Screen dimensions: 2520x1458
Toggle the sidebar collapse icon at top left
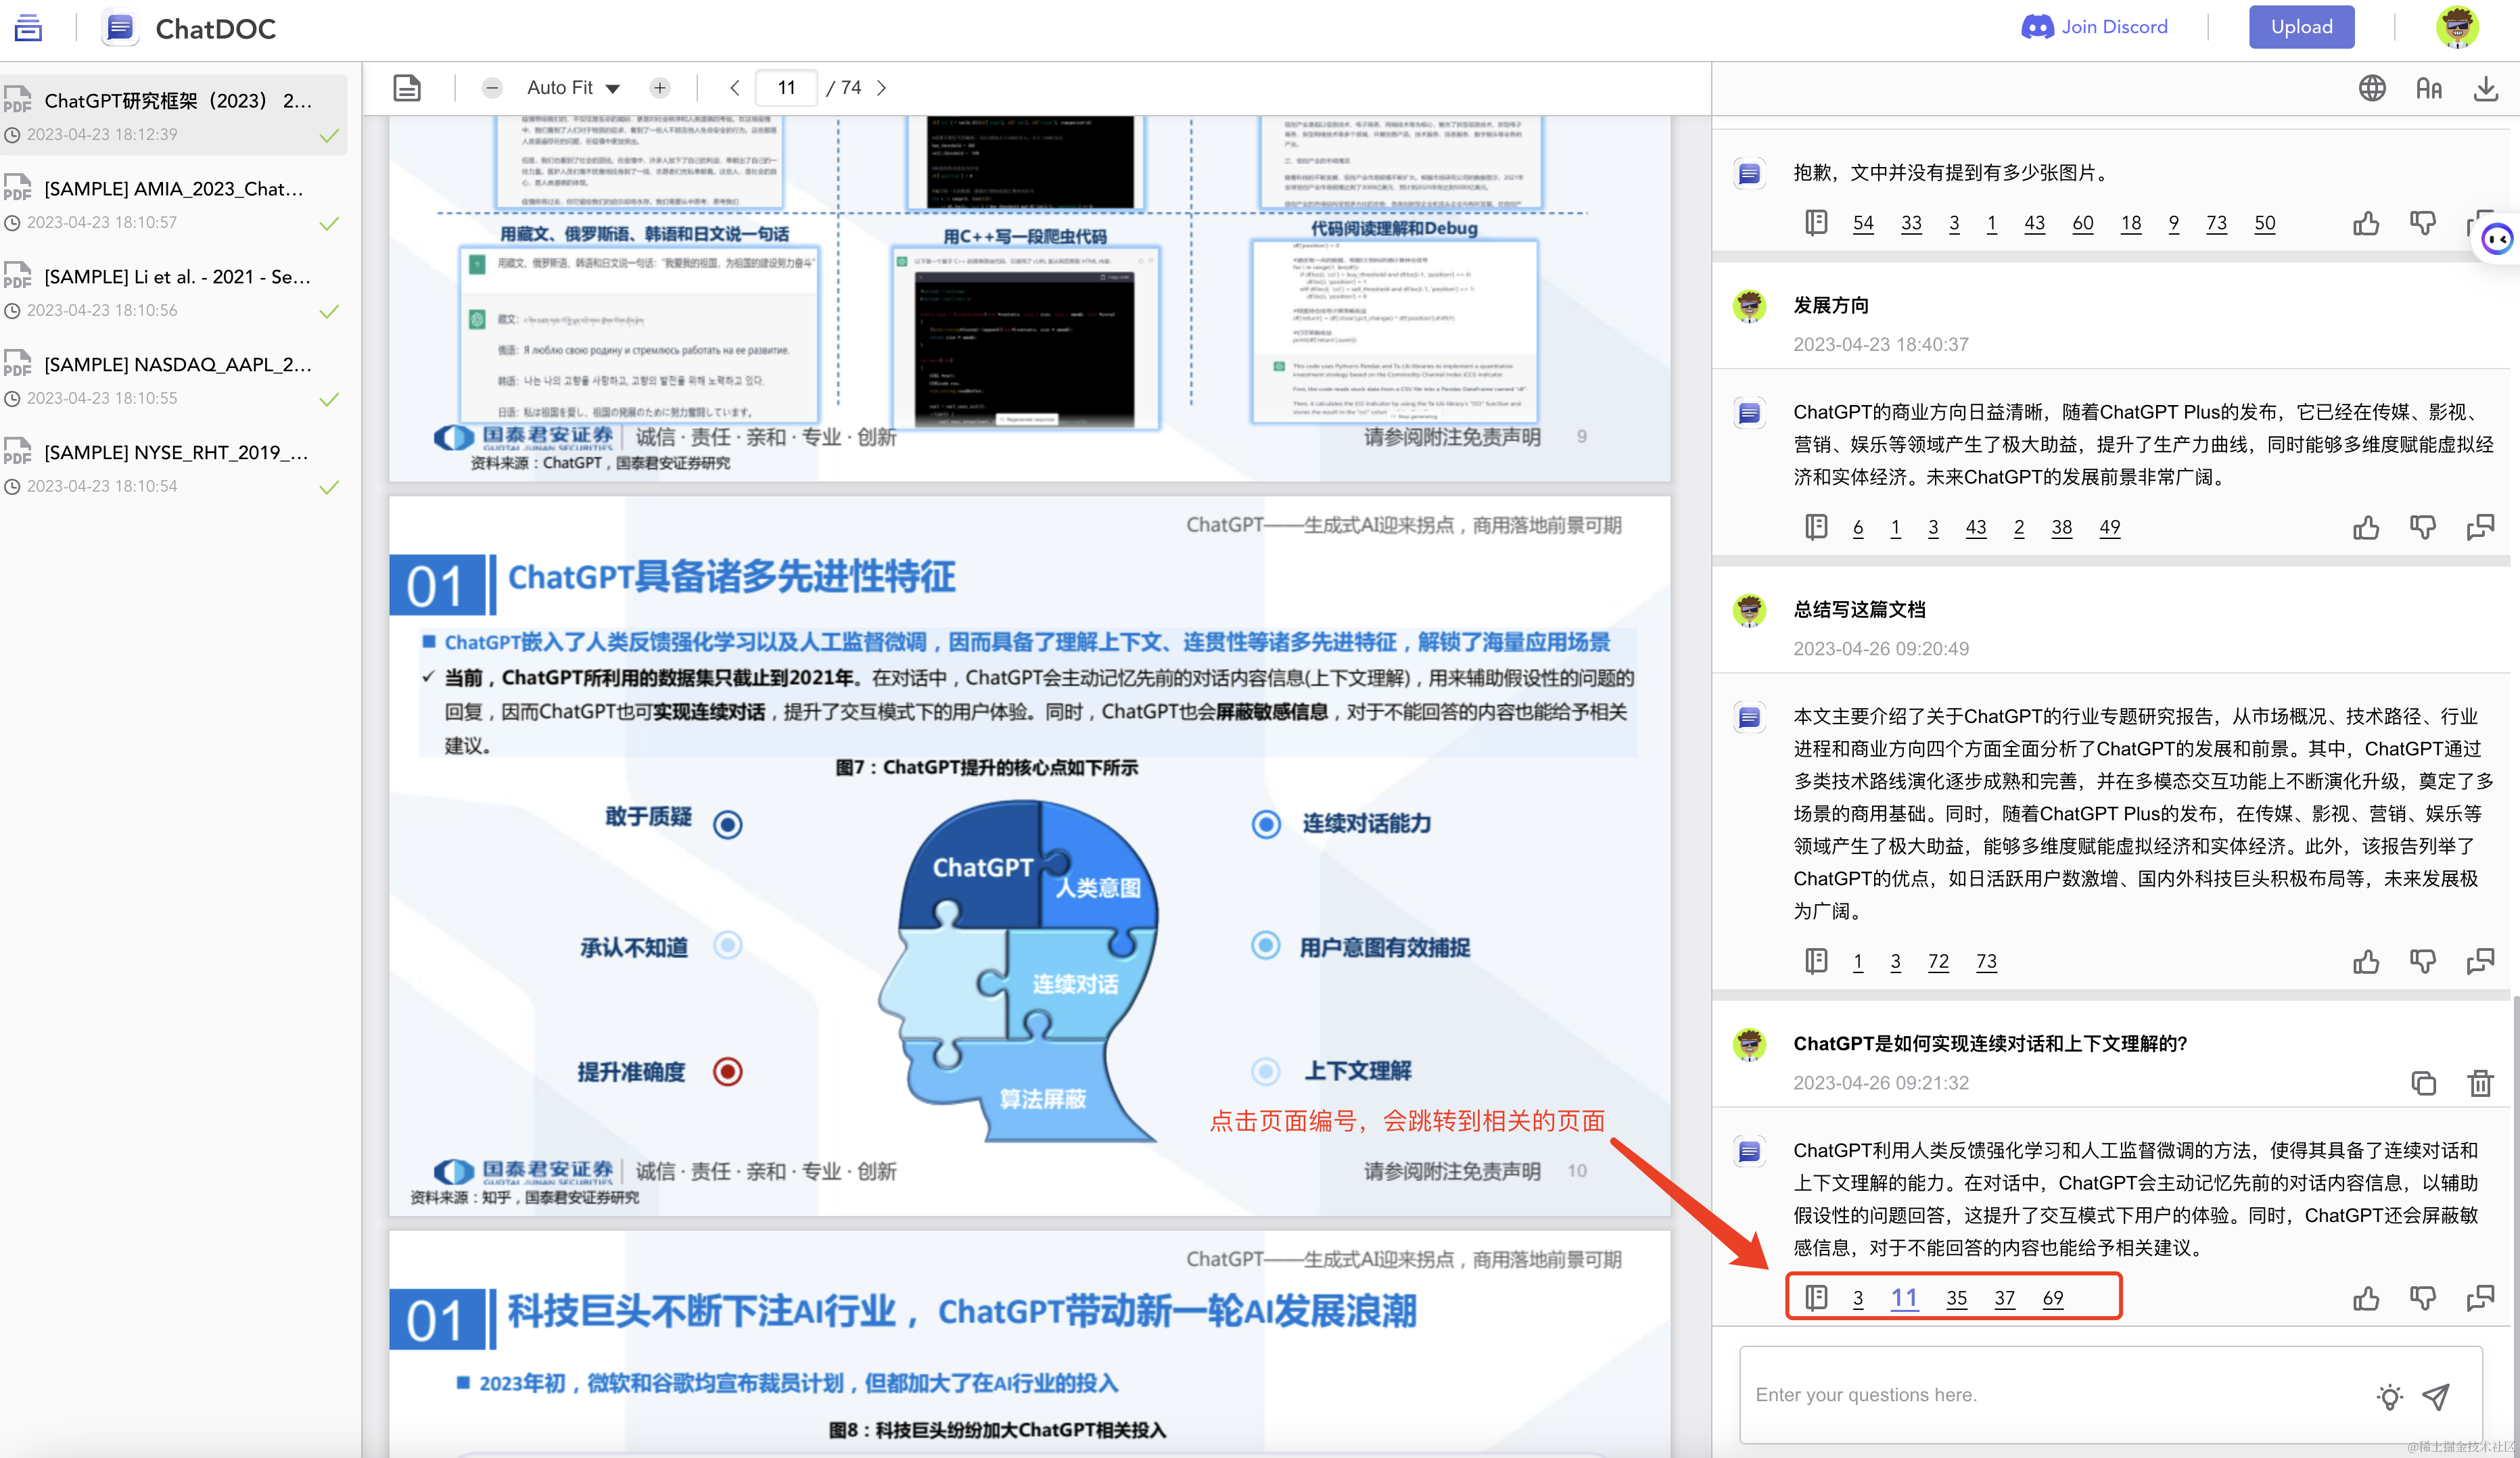coord(28,27)
